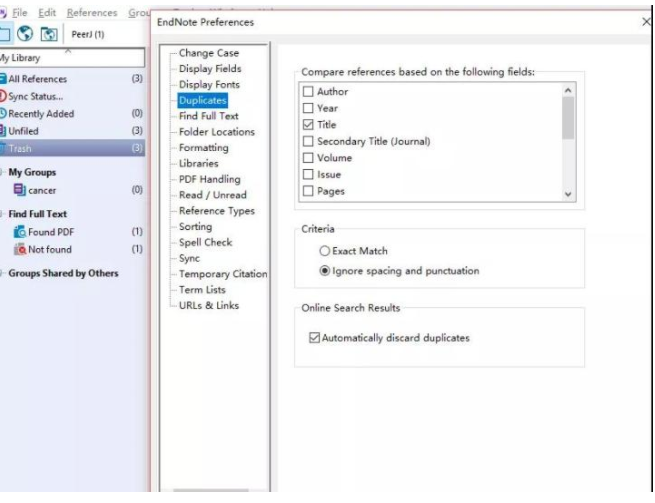Click the fields list scroll up arrow
Viewport: 655px width, 503px height.
coord(568,90)
